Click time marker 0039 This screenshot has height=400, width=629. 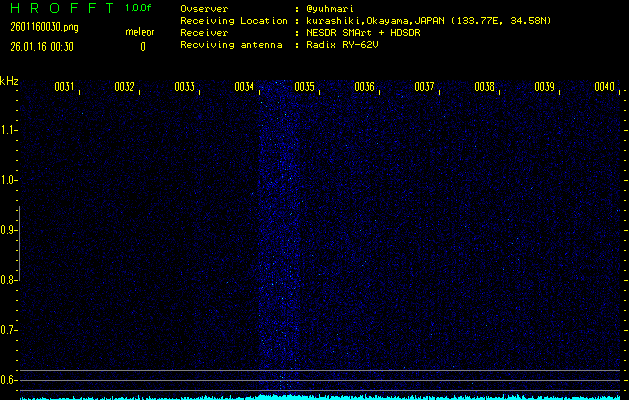point(545,87)
